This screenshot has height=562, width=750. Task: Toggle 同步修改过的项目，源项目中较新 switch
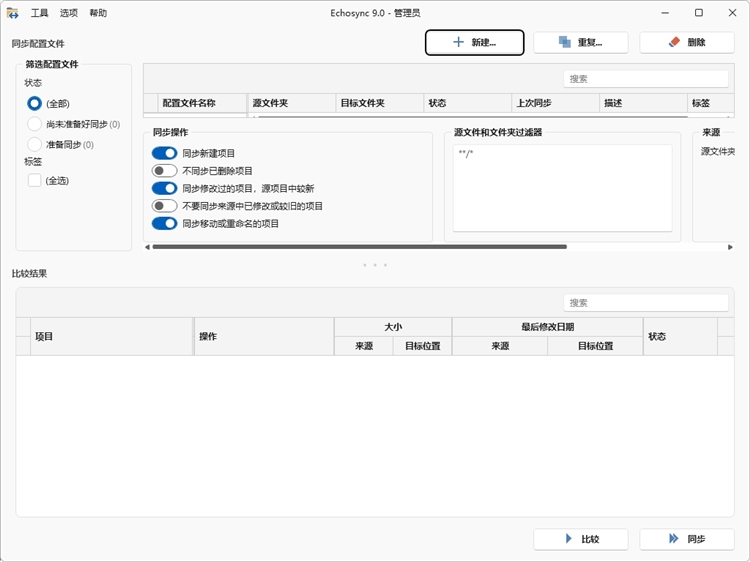(x=165, y=188)
